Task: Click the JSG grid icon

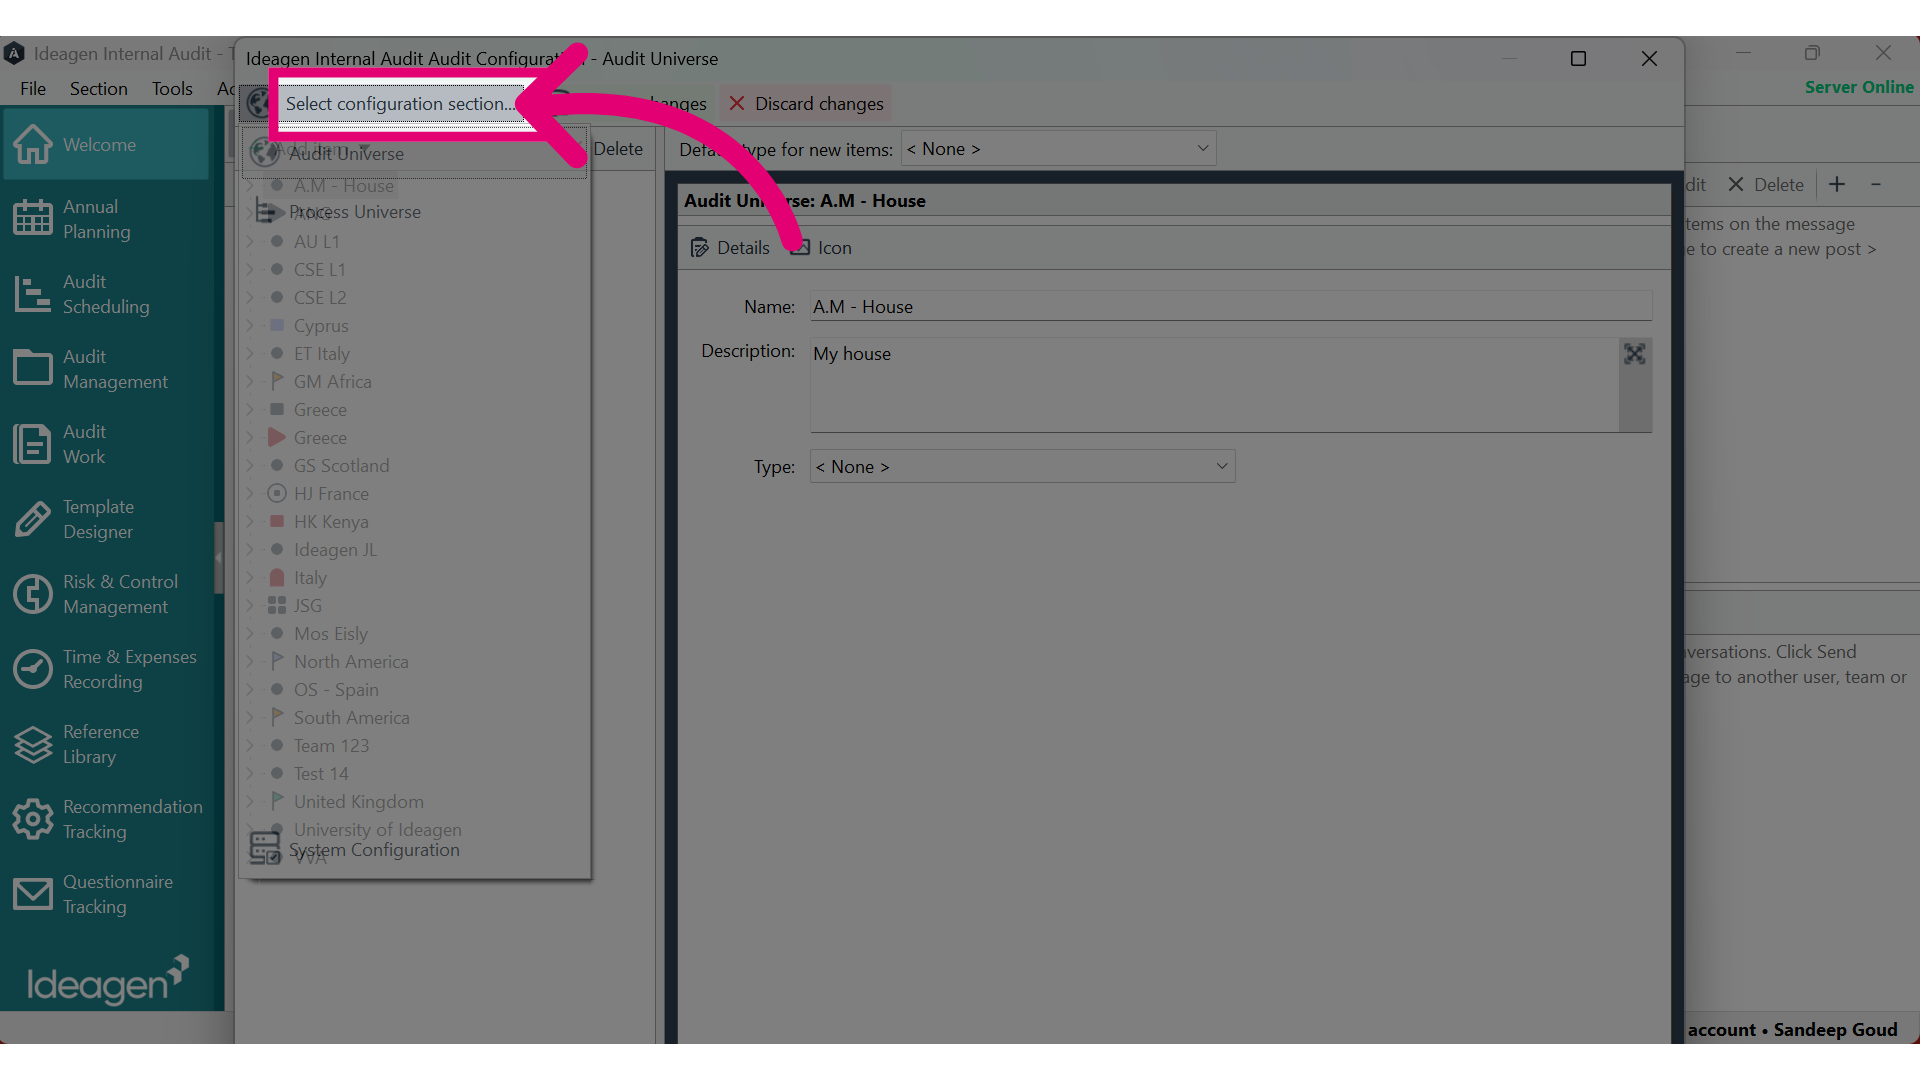Action: coord(277,605)
